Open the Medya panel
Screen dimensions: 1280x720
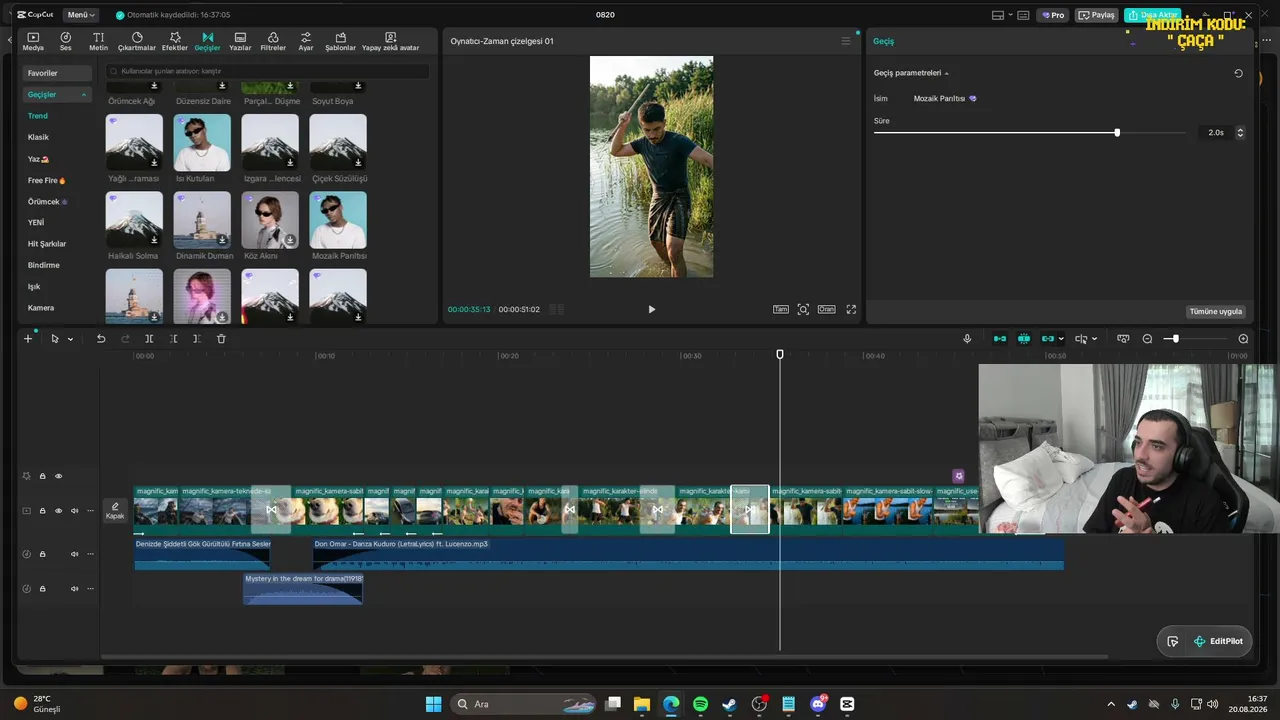(x=33, y=41)
